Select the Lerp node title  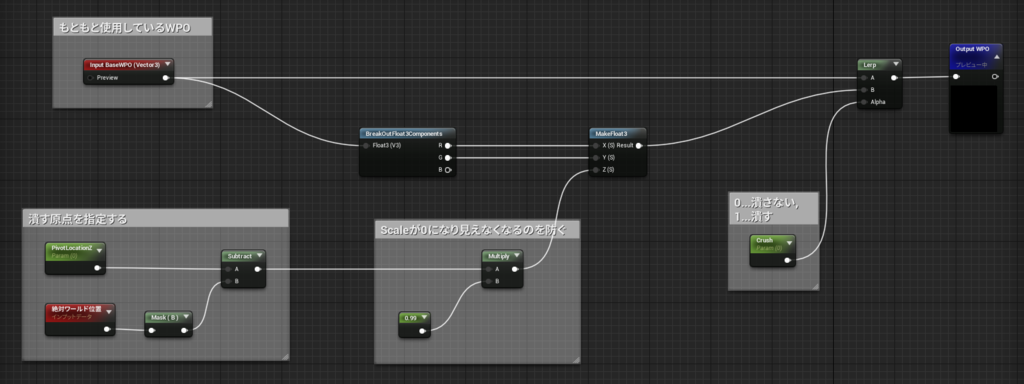(x=870, y=65)
